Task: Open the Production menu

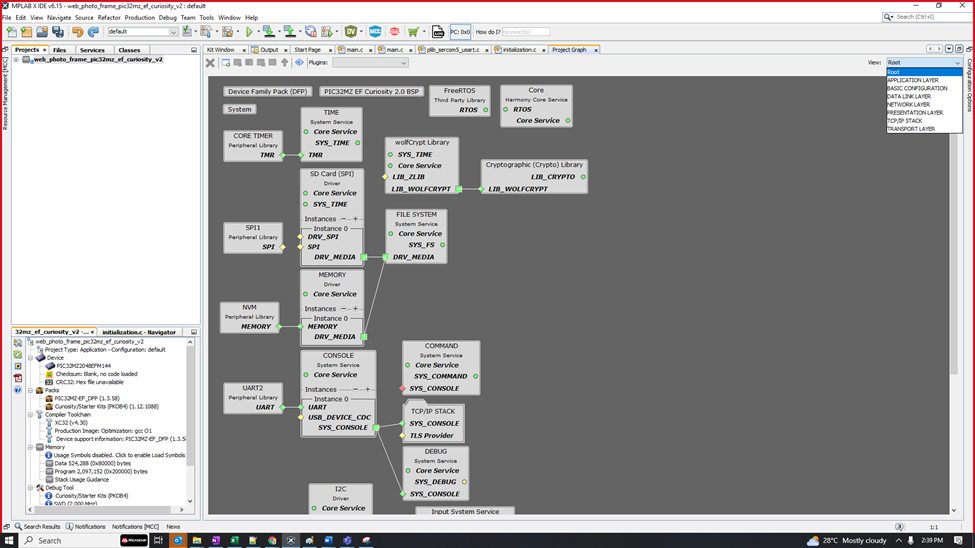Action: (x=139, y=17)
